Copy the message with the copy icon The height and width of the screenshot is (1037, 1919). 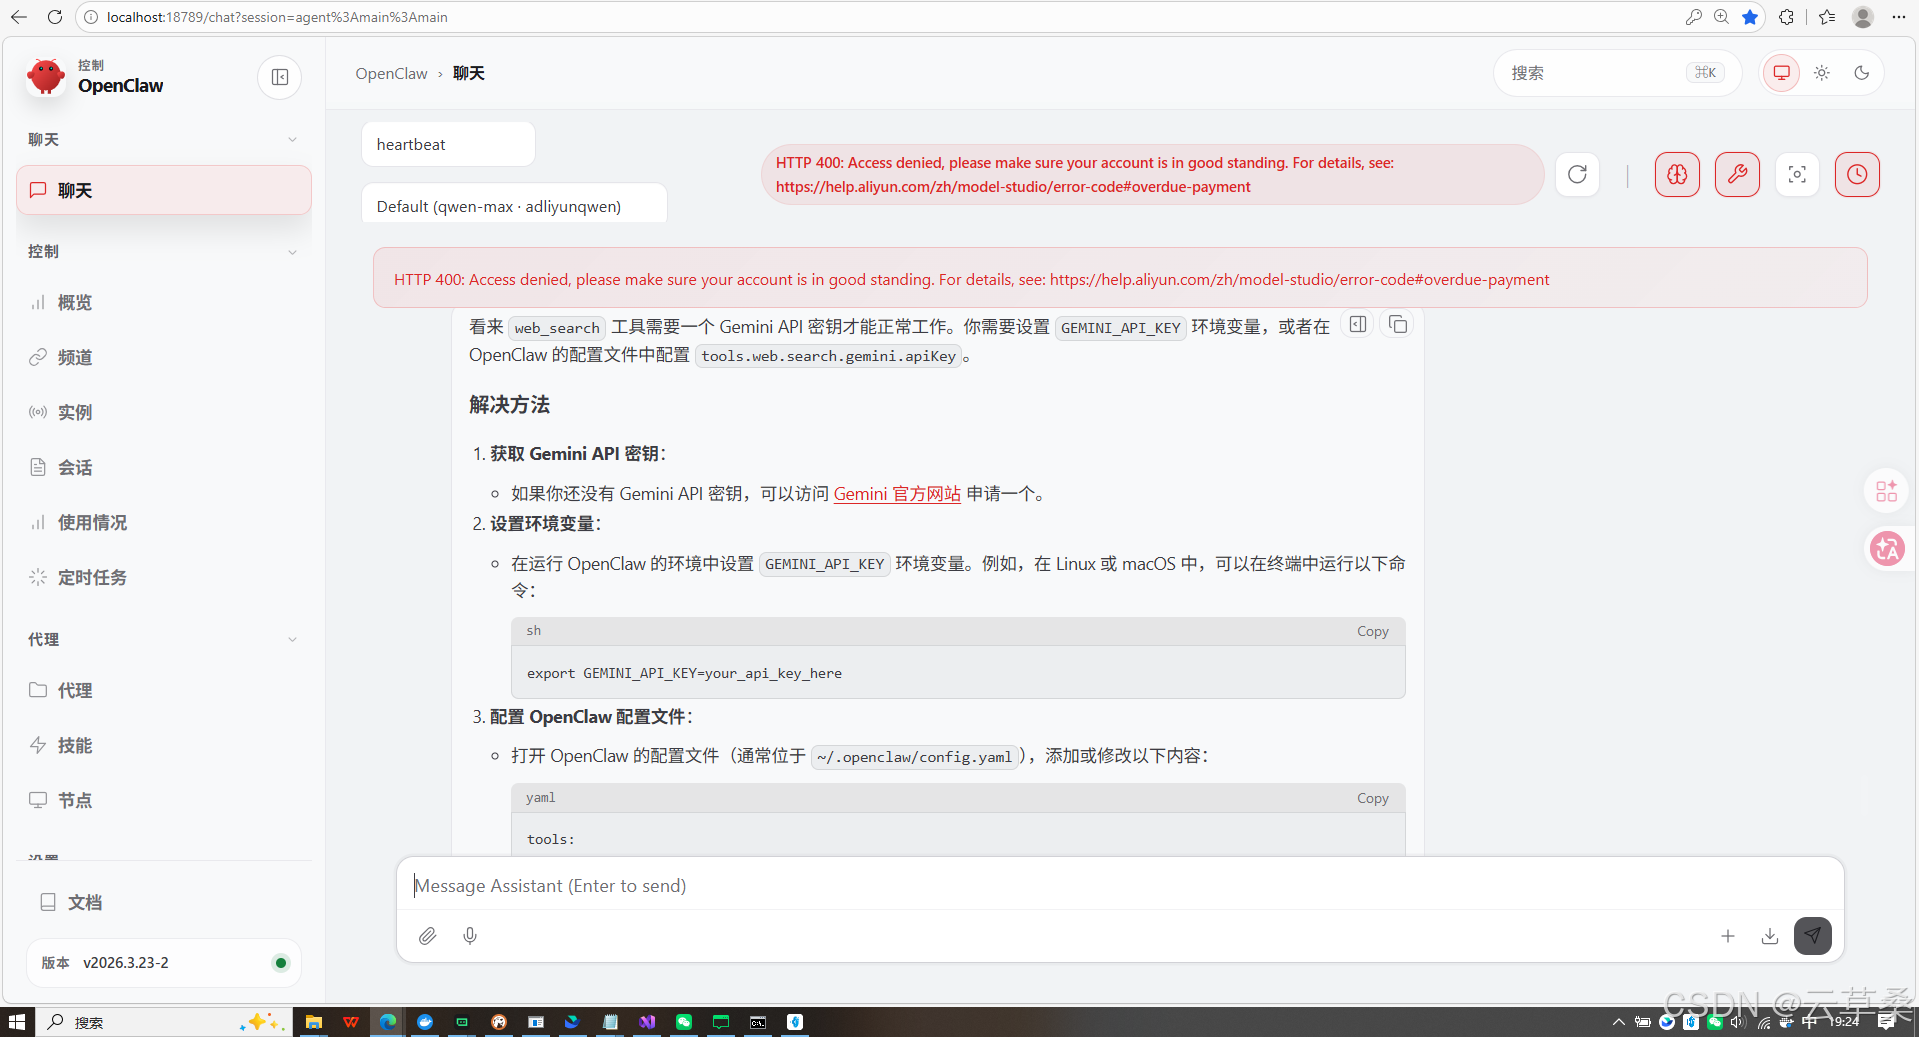(x=1398, y=324)
